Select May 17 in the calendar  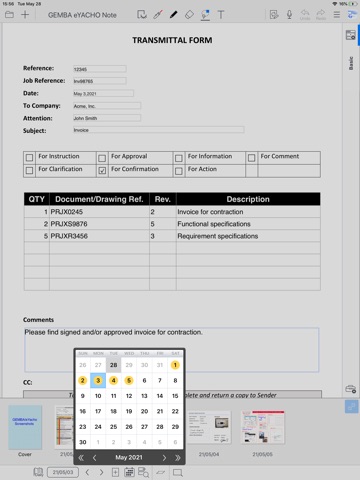coord(98,411)
